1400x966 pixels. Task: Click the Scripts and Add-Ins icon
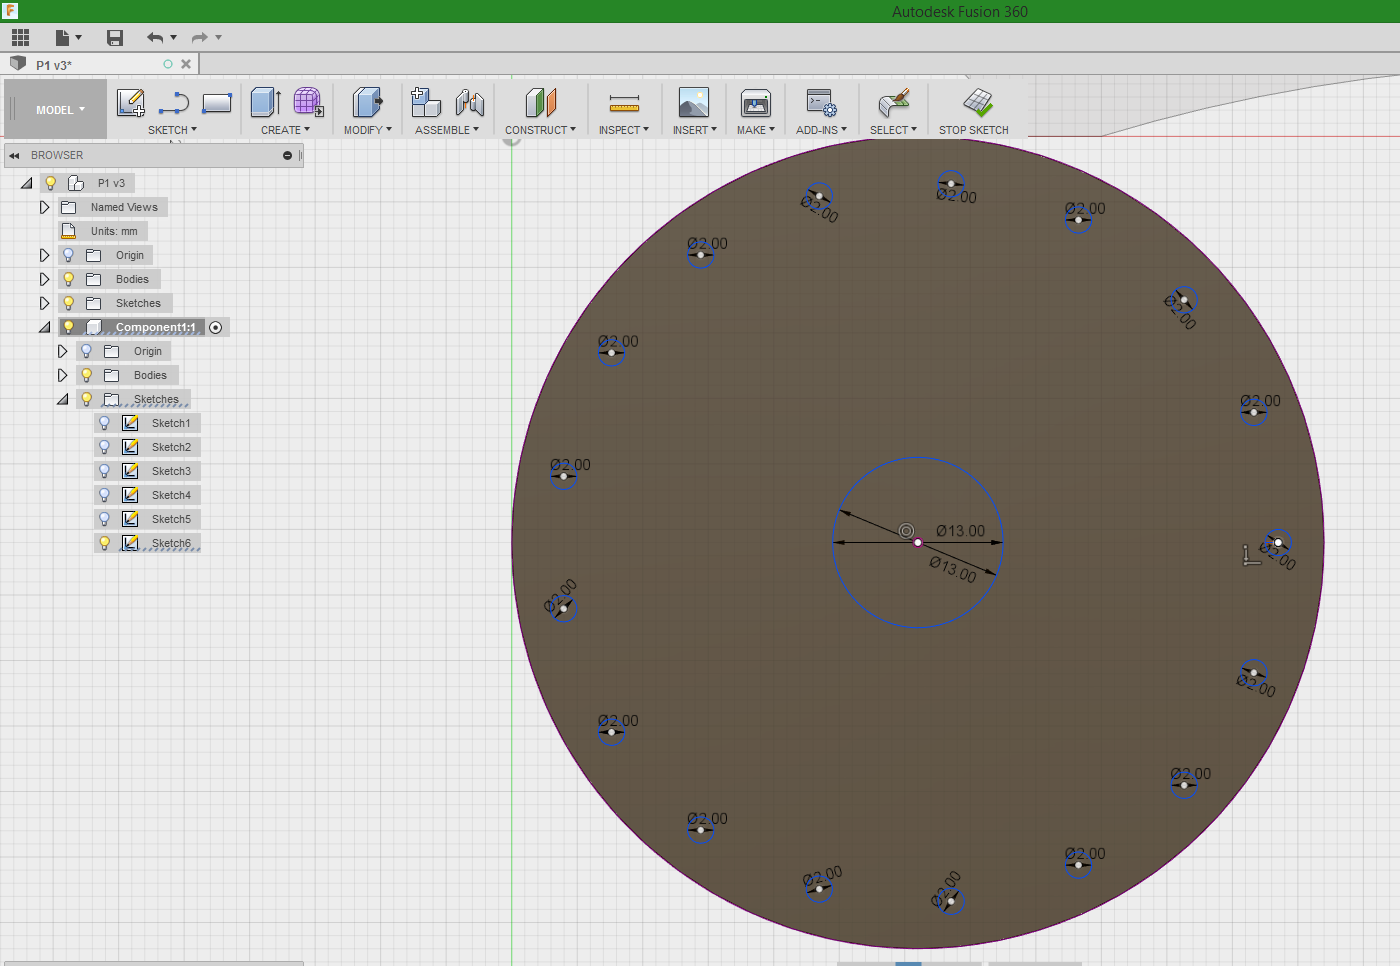point(822,103)
